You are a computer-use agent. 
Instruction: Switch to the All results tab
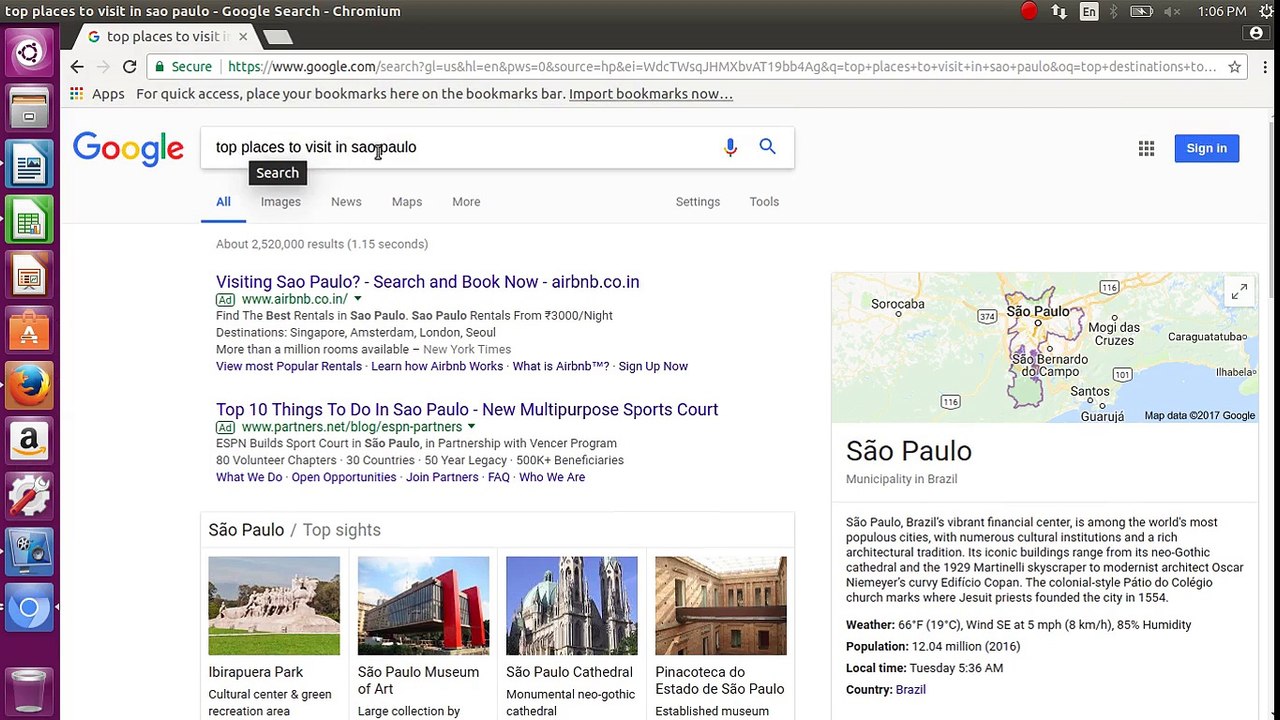point(223,202)
